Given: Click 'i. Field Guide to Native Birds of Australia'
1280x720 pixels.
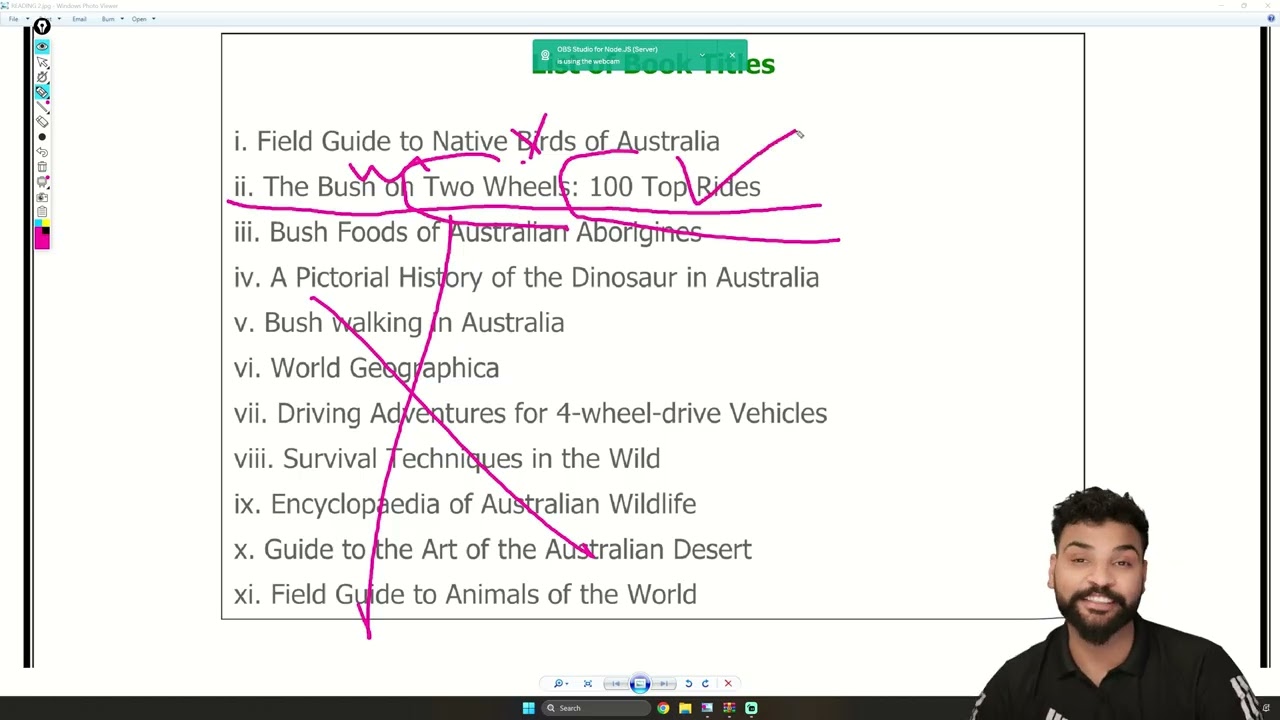Looking at the screenshot, I should tap(476, 142).
